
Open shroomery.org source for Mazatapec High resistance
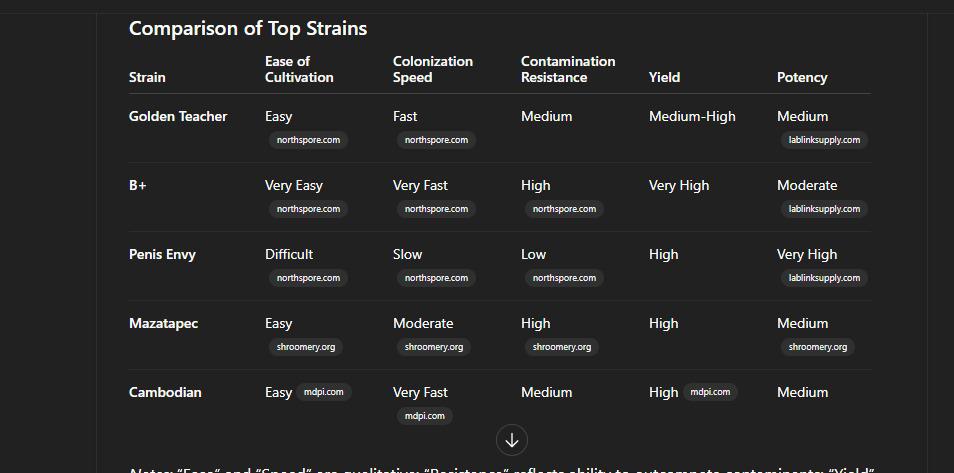[562, 347]
